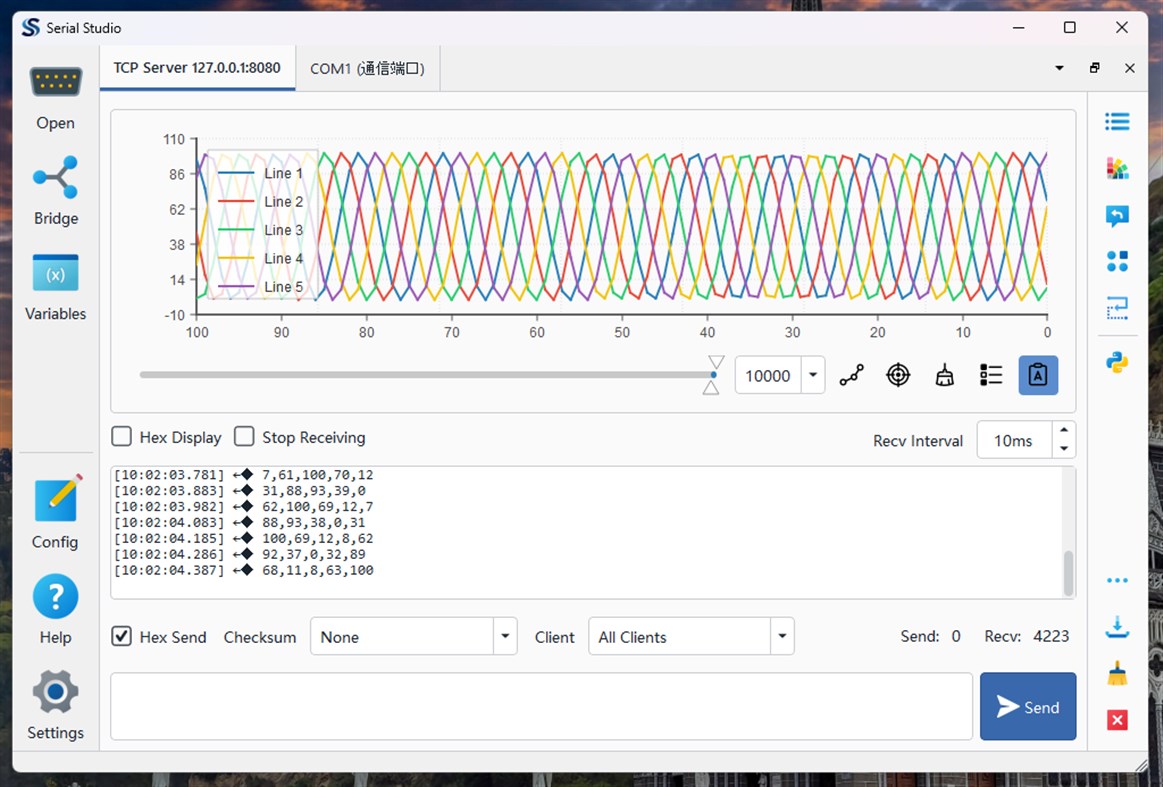This screenshot has width=1163, height=787.
Task: Click log line 100,69,12,8,62
Action: 243,539
